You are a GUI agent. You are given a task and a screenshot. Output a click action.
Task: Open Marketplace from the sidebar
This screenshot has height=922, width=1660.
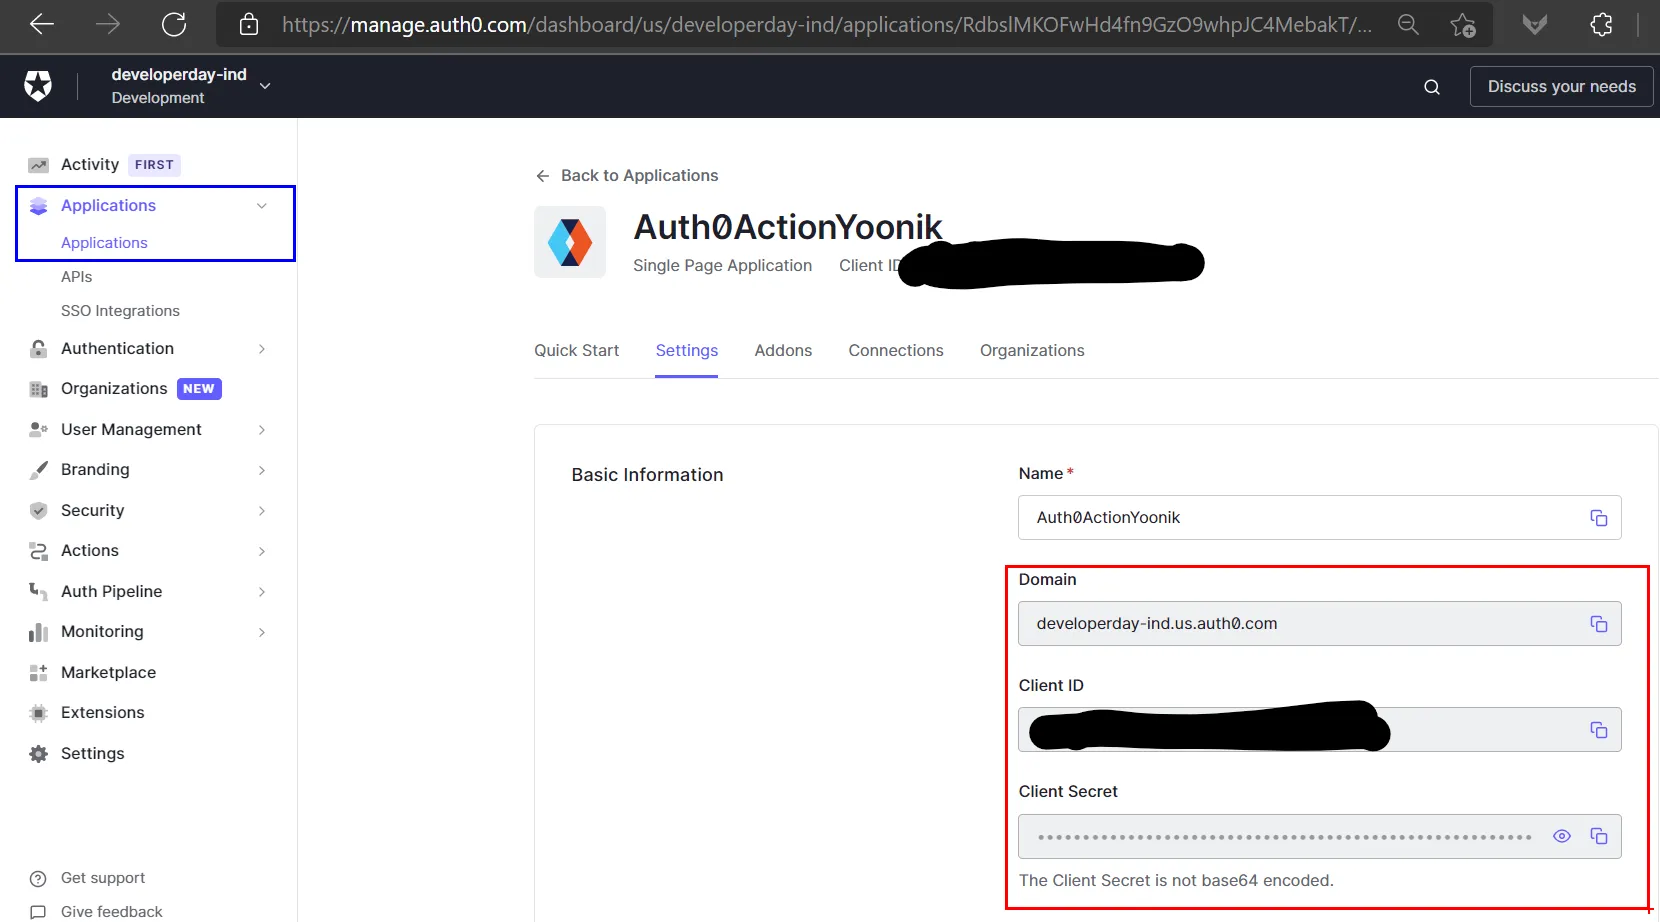click(108, 673)
